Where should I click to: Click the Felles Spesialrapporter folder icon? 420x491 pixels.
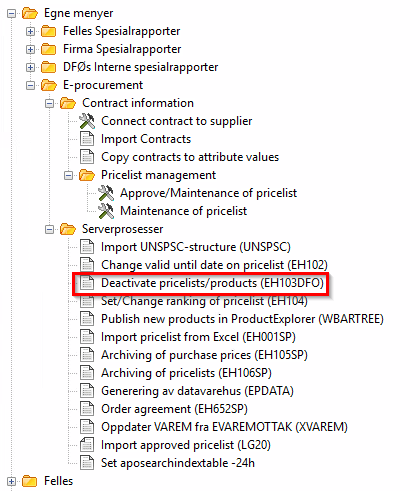[49, 32]
